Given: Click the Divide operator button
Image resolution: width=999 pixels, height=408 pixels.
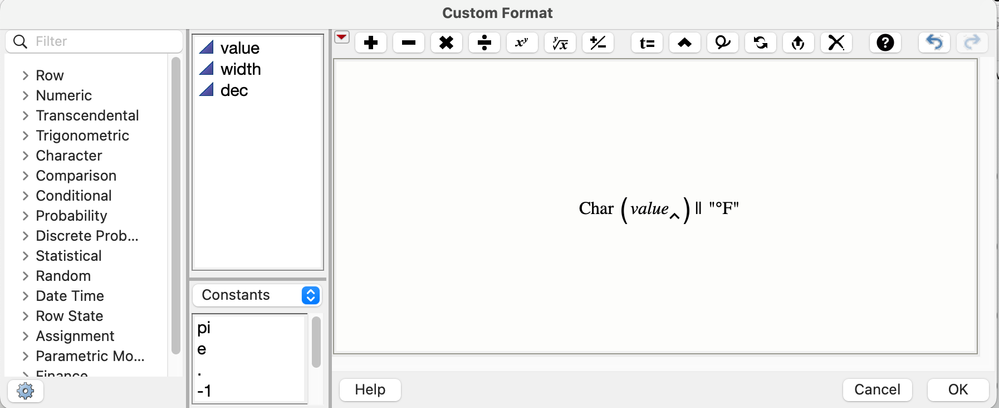Looking at the screenshot, I should (484, 43).
